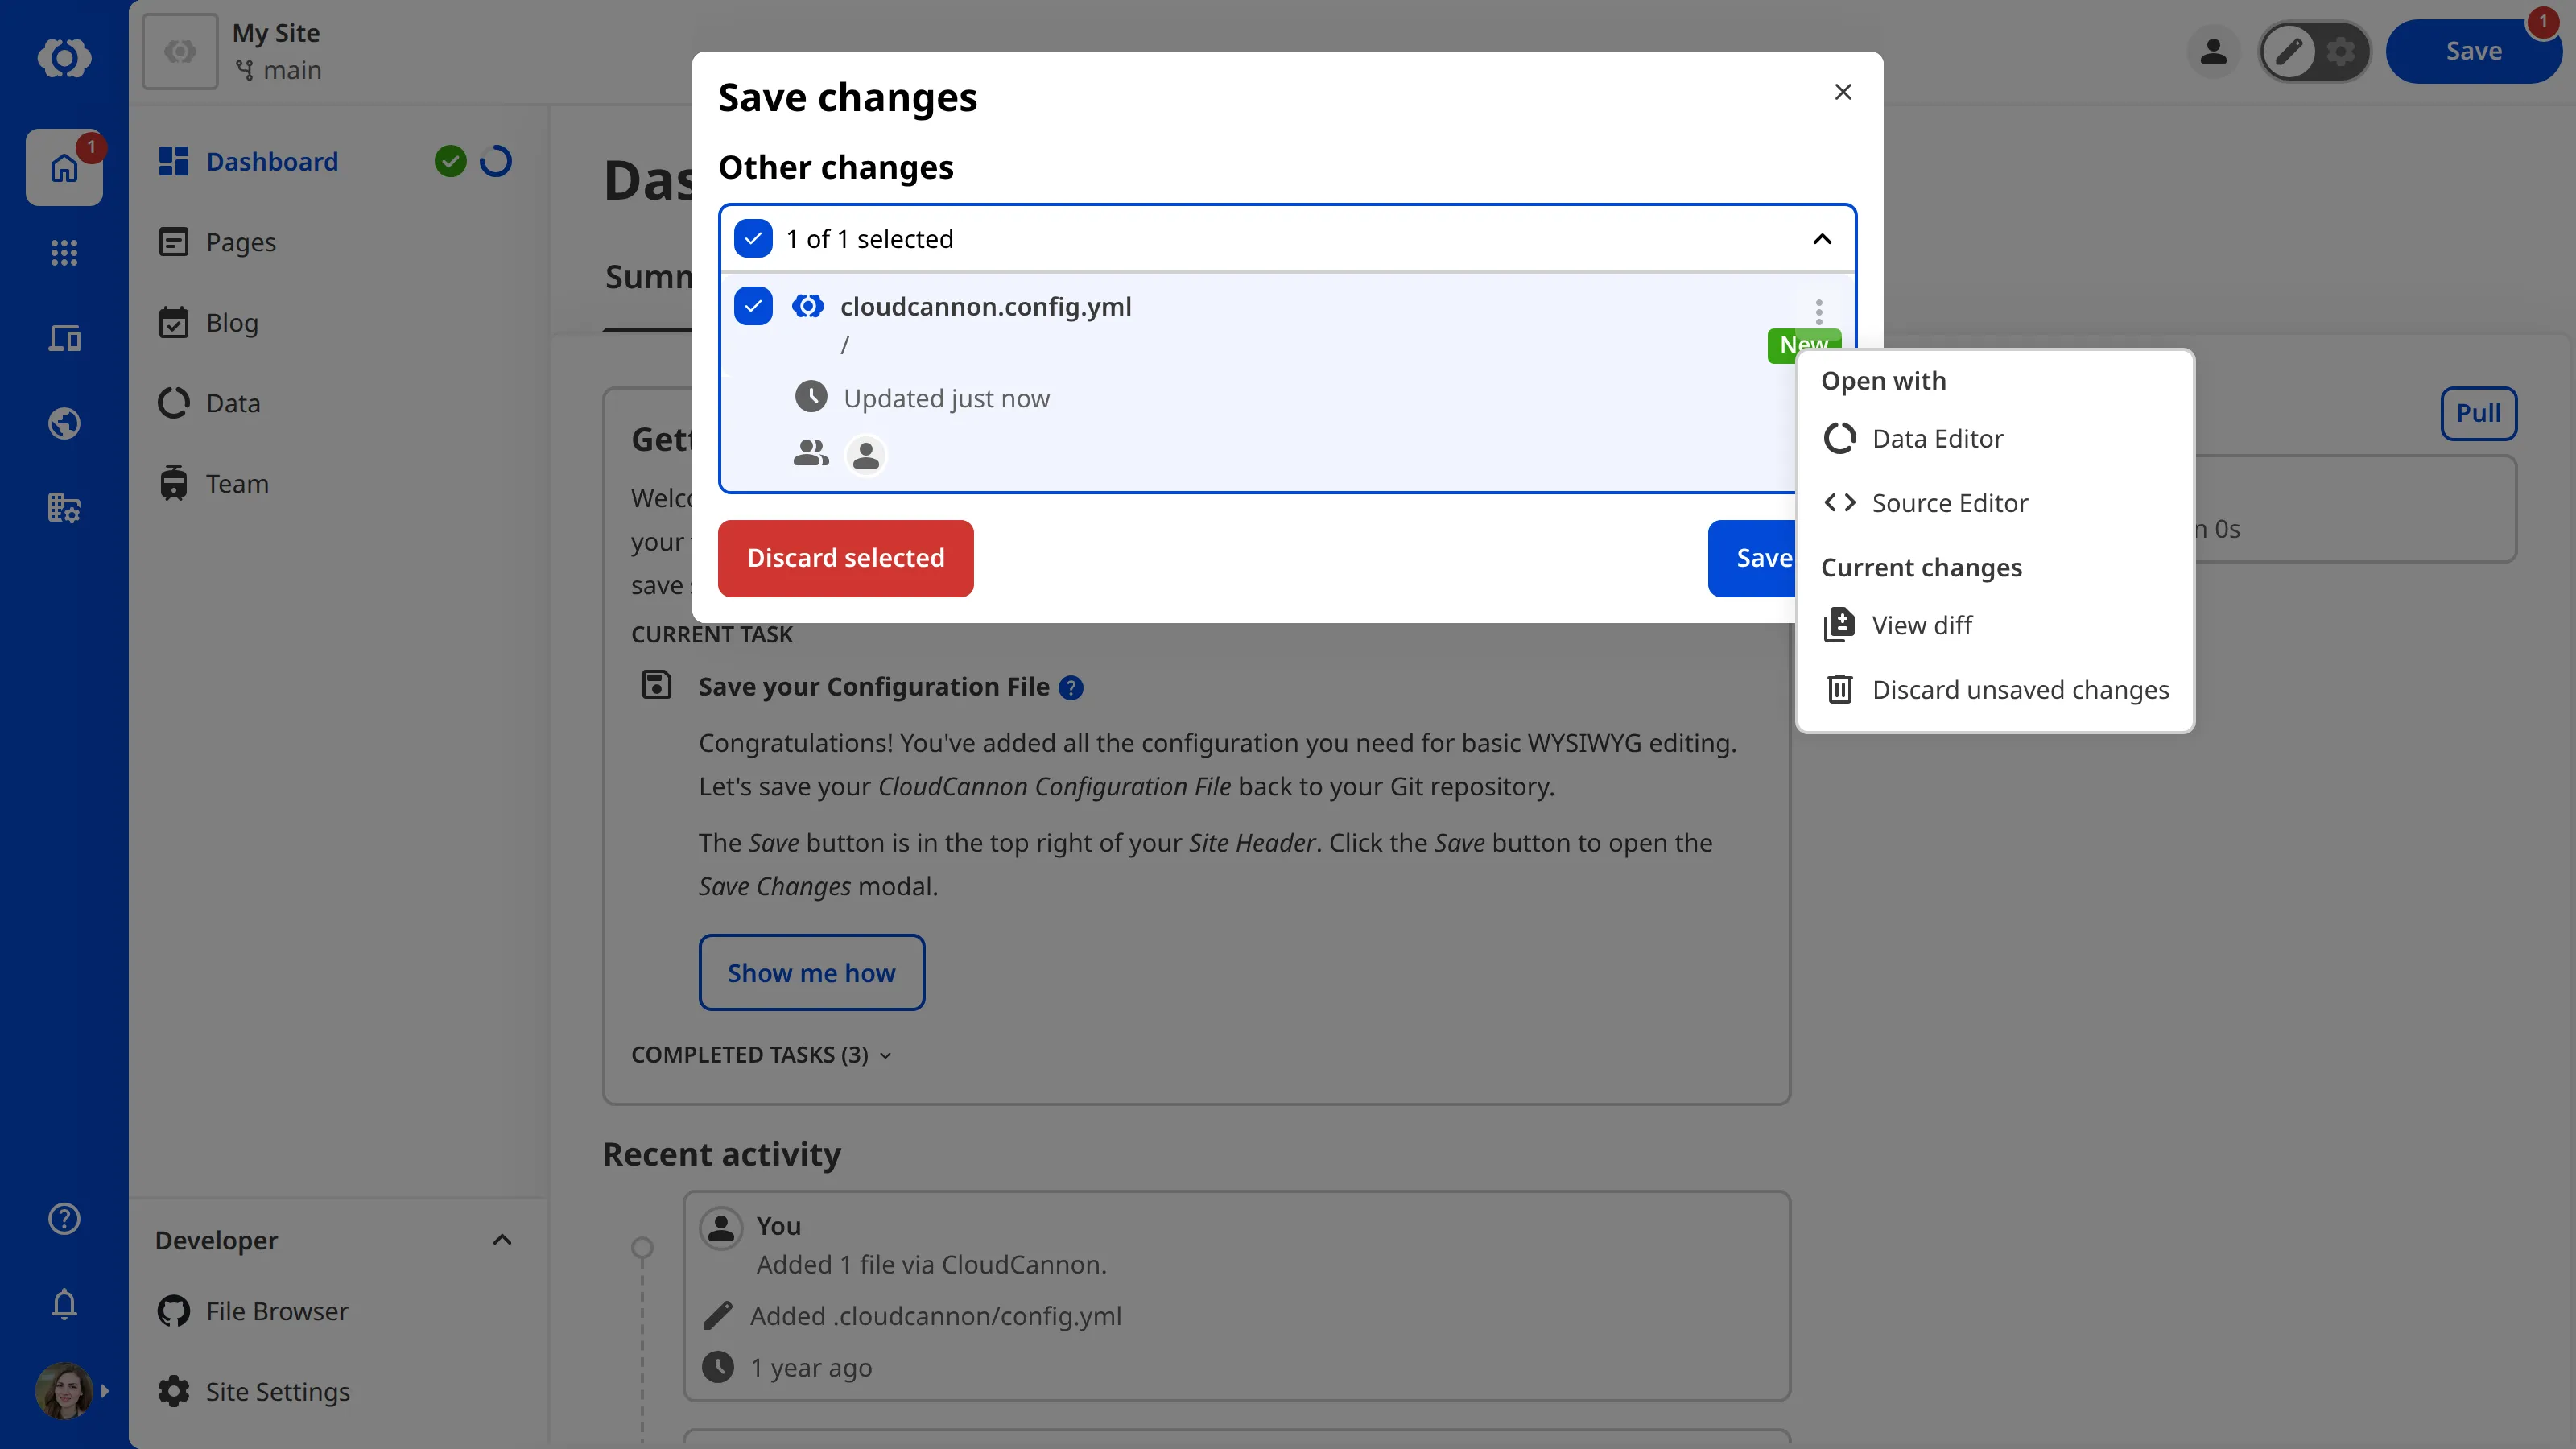The height and width of the screenshot is (1449, 2576).
Task: Click the globe domains icon in left rail
Action: [x=64, y=423]
